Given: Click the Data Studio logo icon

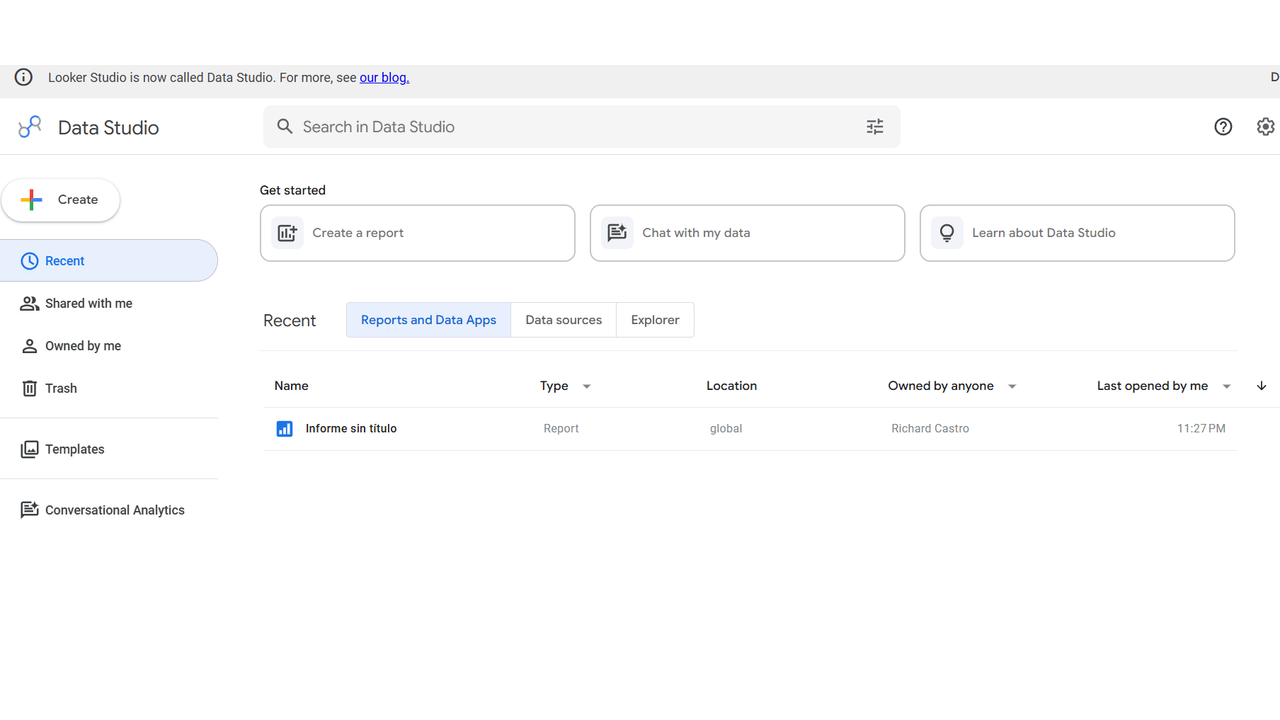Looking at the screenshot, I should point(30,127).
